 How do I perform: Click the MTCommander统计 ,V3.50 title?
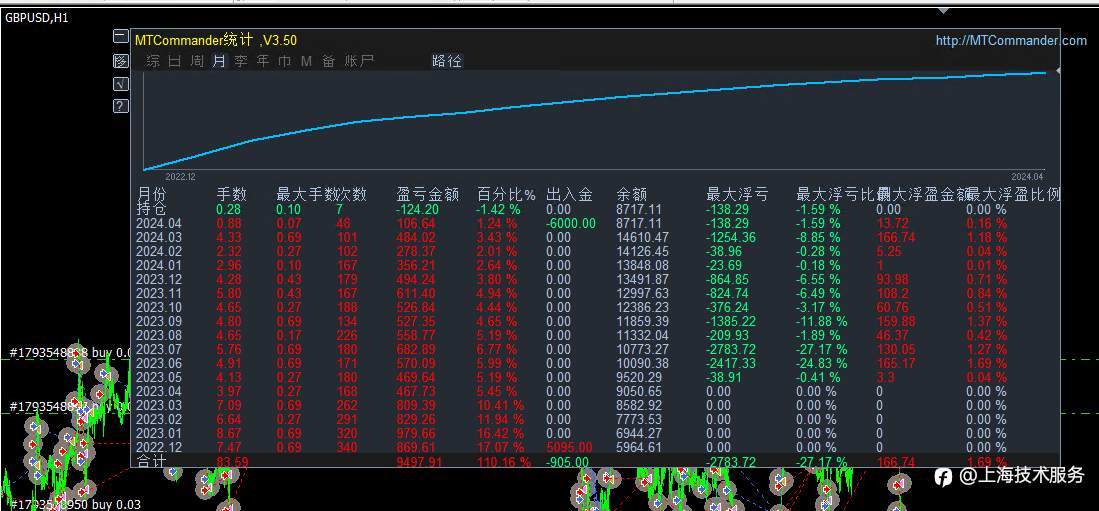[216, 41]
